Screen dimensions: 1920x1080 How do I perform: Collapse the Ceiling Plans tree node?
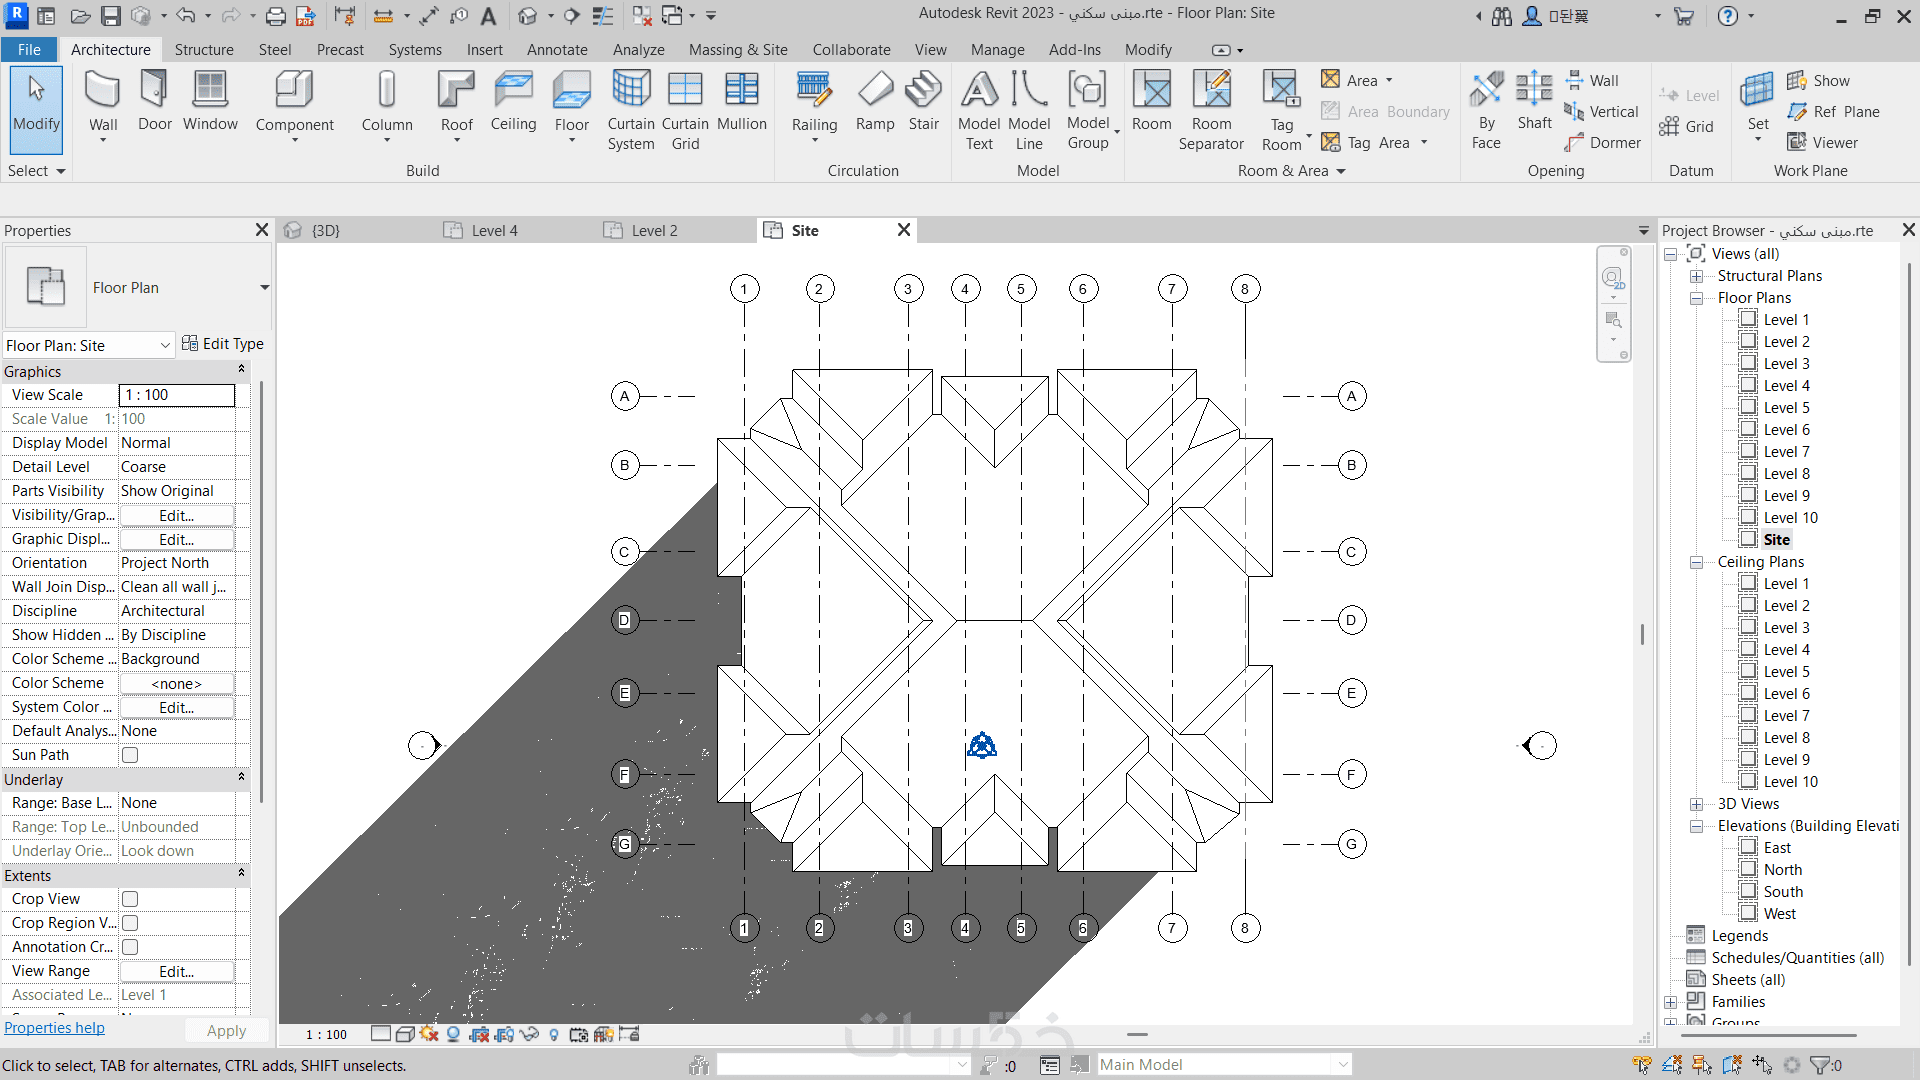coord(1697,562)
